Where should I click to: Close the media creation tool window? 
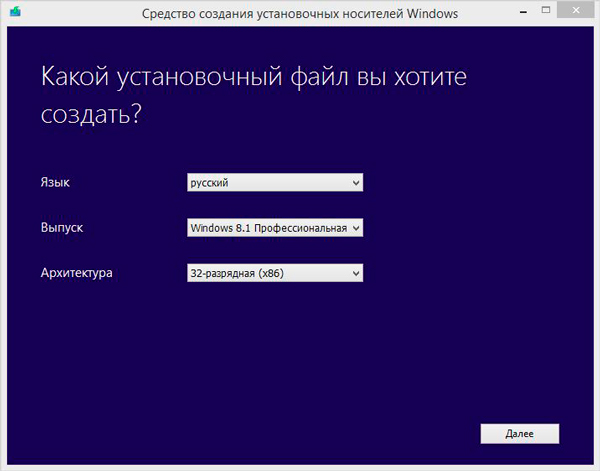[576, 10]
